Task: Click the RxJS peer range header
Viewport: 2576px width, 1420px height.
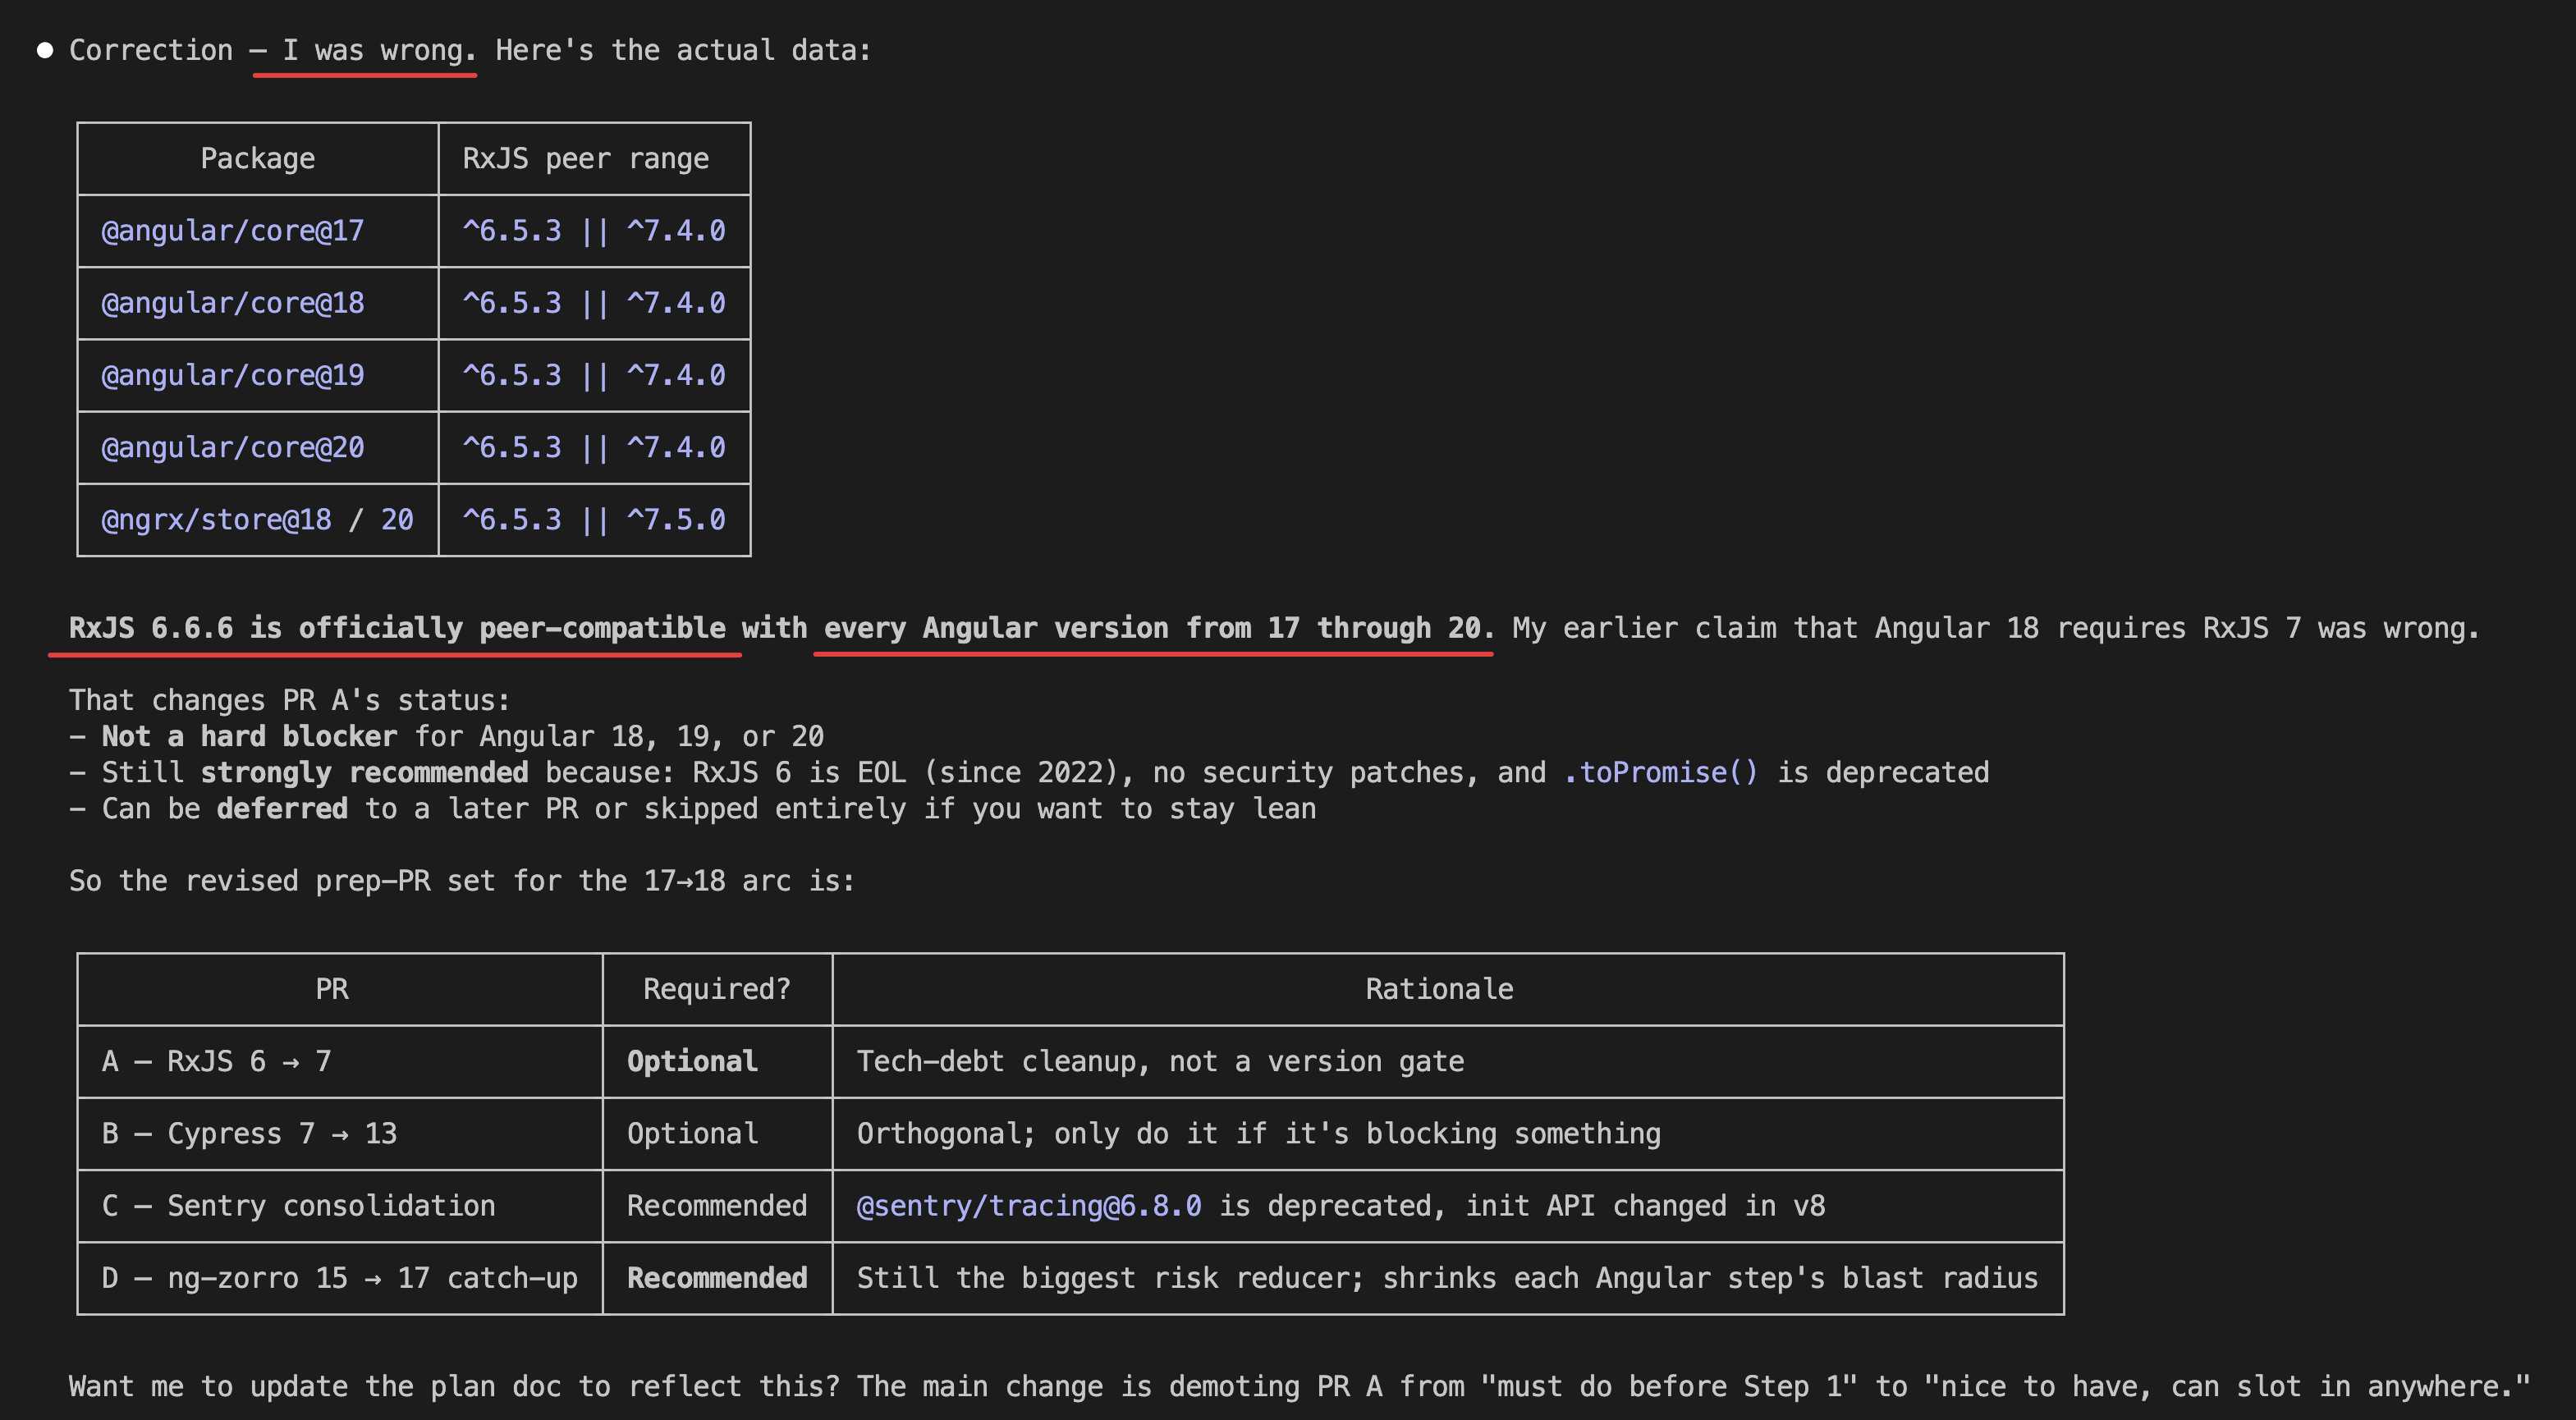Action: (x=585, y=158)
